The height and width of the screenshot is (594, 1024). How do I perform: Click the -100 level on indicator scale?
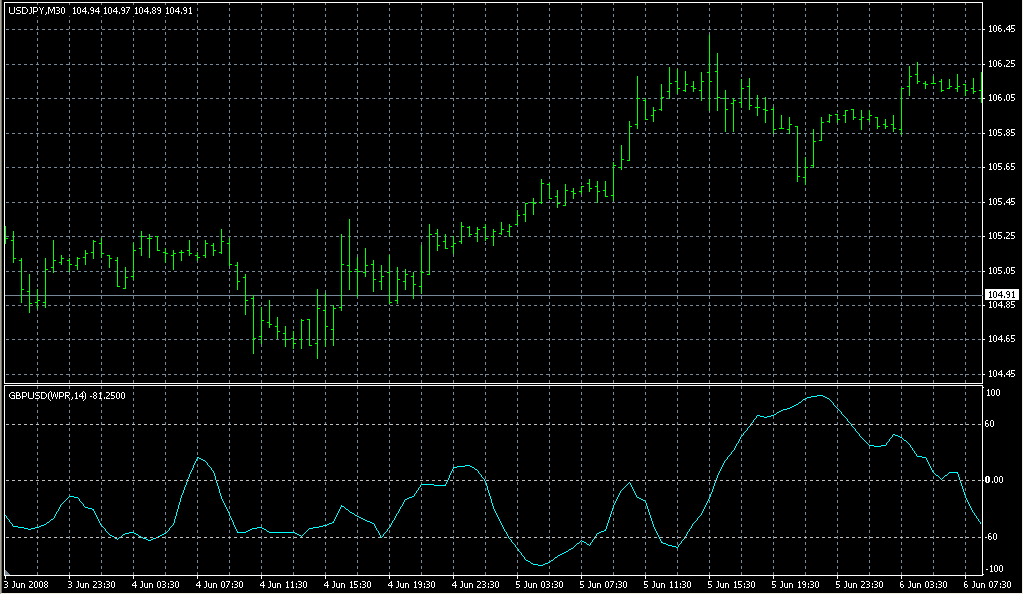994,569
